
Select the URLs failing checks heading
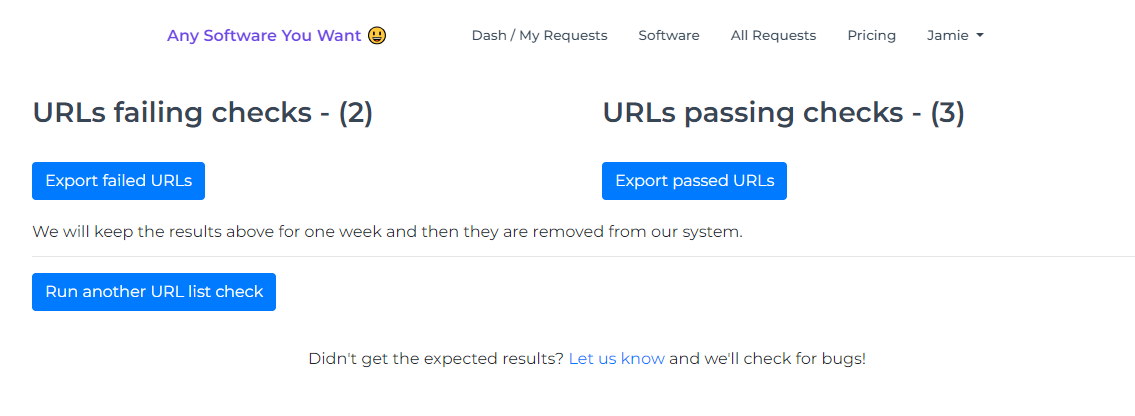tap(203, 113)
